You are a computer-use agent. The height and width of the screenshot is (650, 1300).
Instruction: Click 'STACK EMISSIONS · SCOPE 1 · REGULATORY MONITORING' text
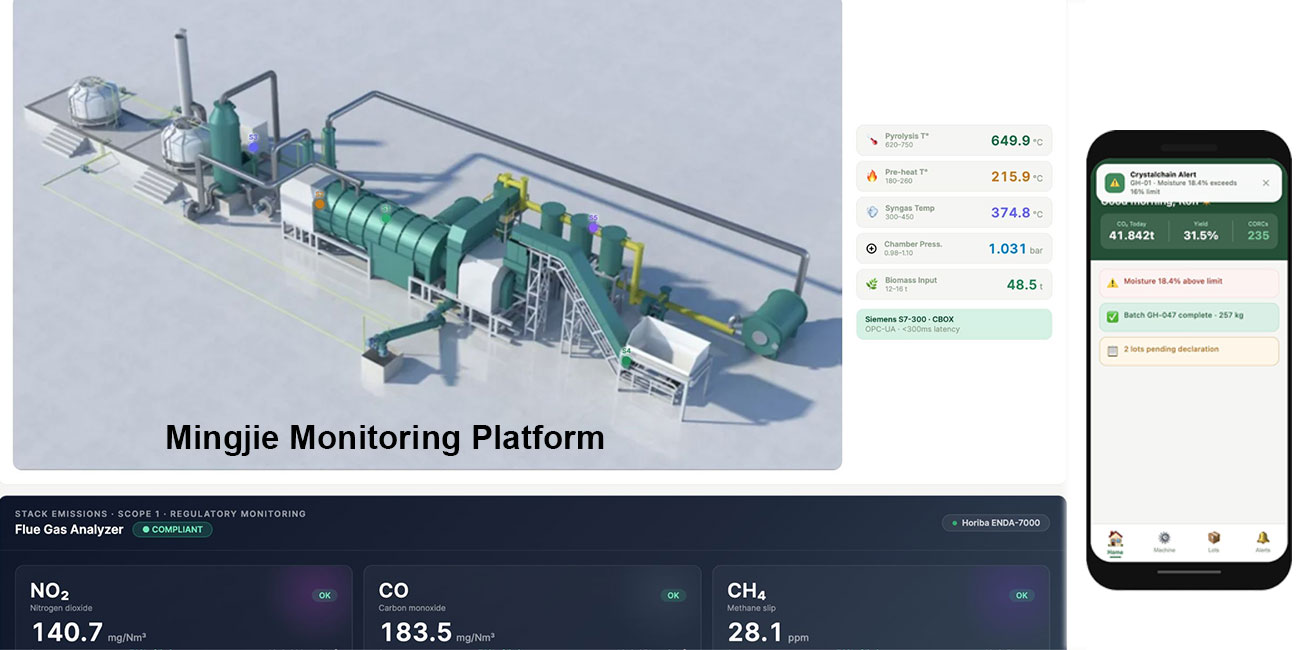pyautogui.click(x=160, y=514)
